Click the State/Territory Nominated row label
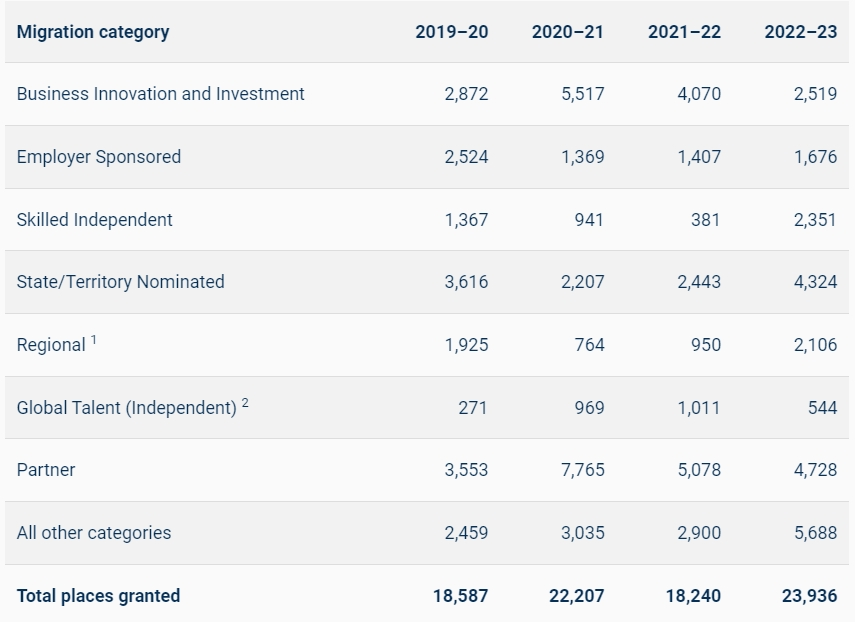The height and width of the screenshot is (622, 855). coord(121,282)
